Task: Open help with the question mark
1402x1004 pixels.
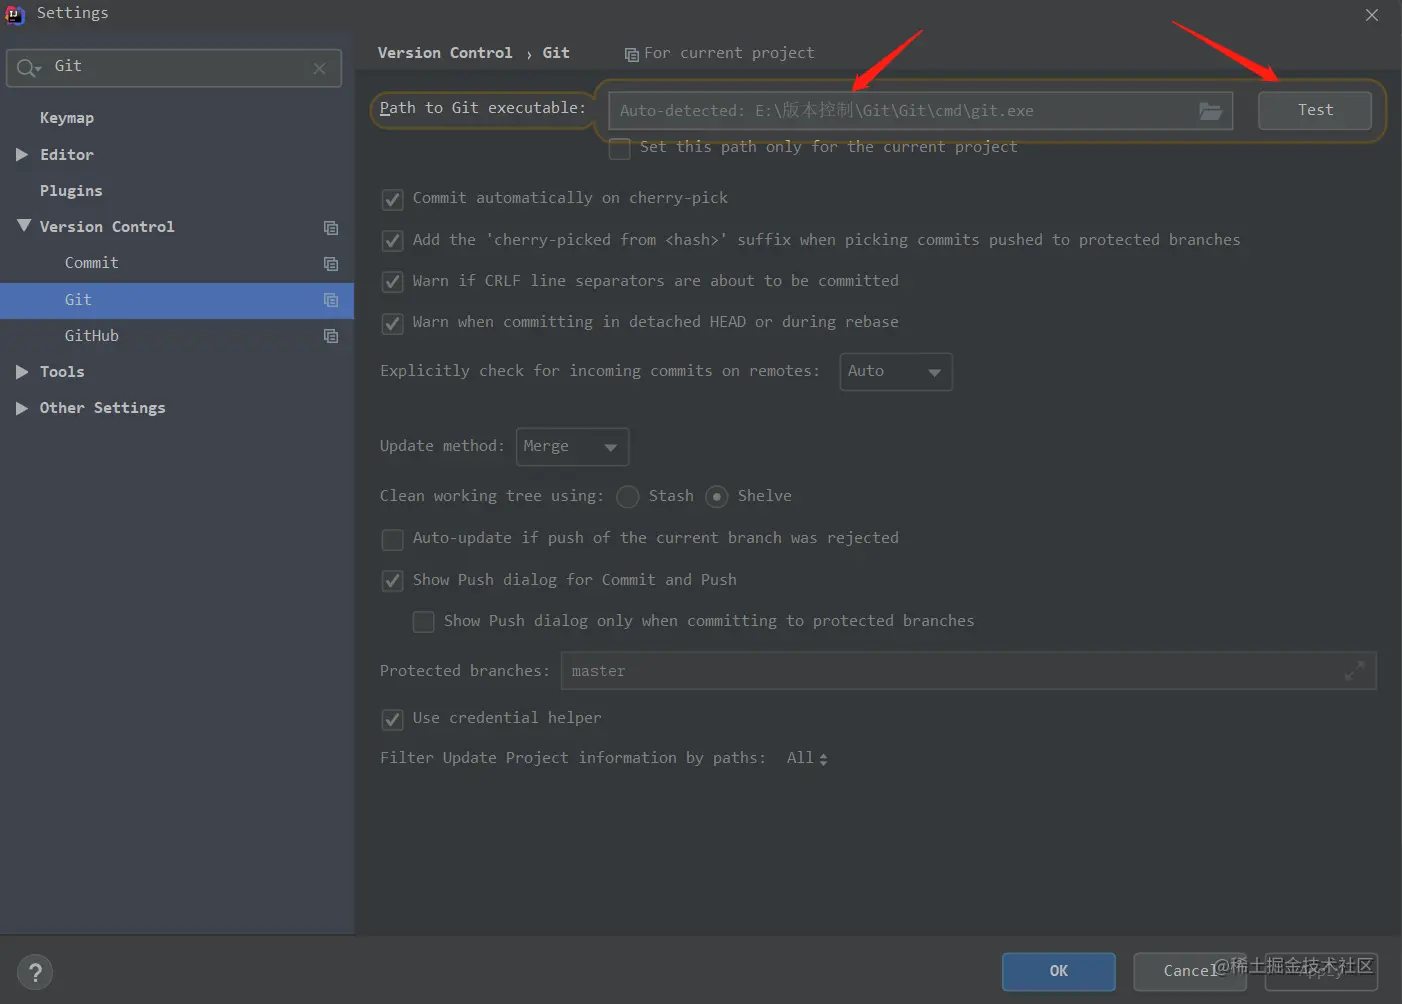Action: pyautogui.click(x=35, y=972)
